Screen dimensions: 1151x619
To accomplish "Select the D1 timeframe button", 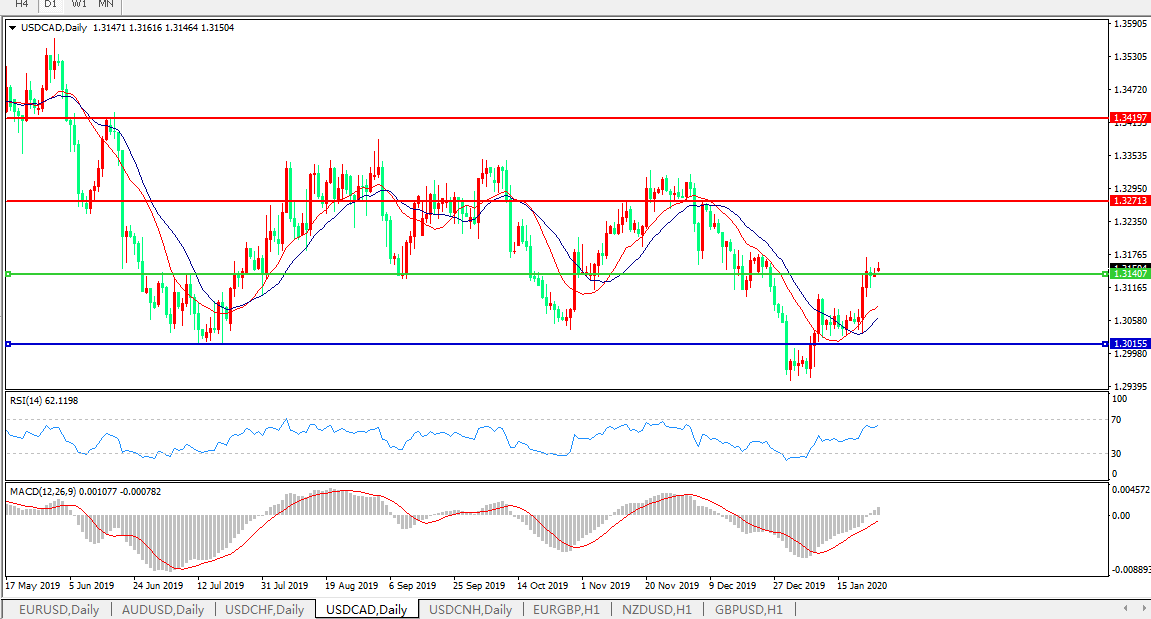I will 50,4.
